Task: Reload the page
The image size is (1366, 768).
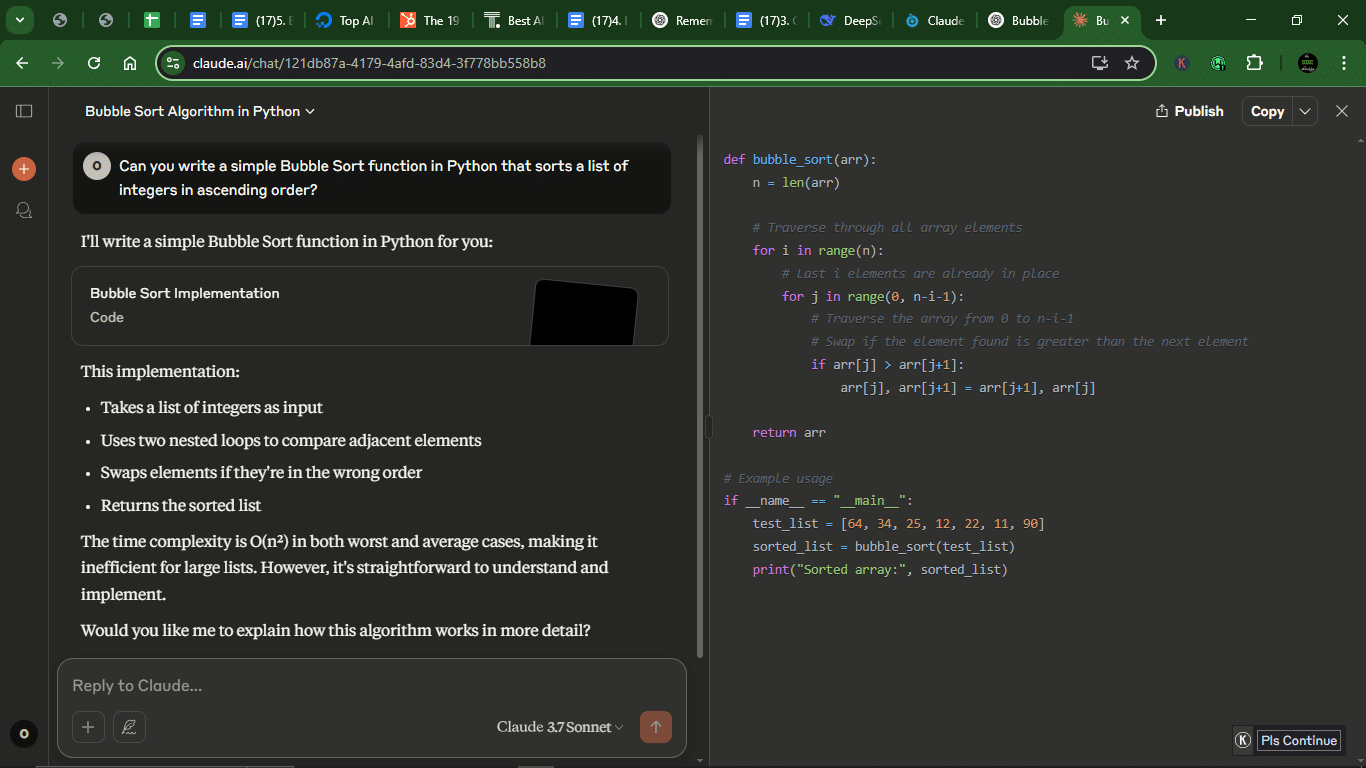Action: 94,63
